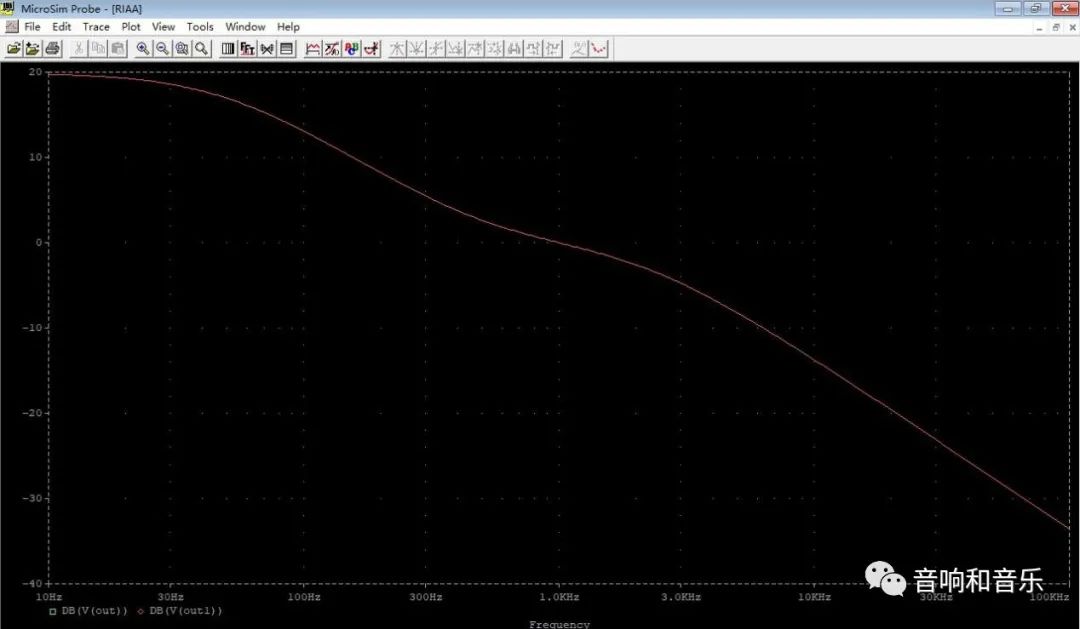Click the Add Trace icon
Screen dimensions: 1080x629
(312, 48)
